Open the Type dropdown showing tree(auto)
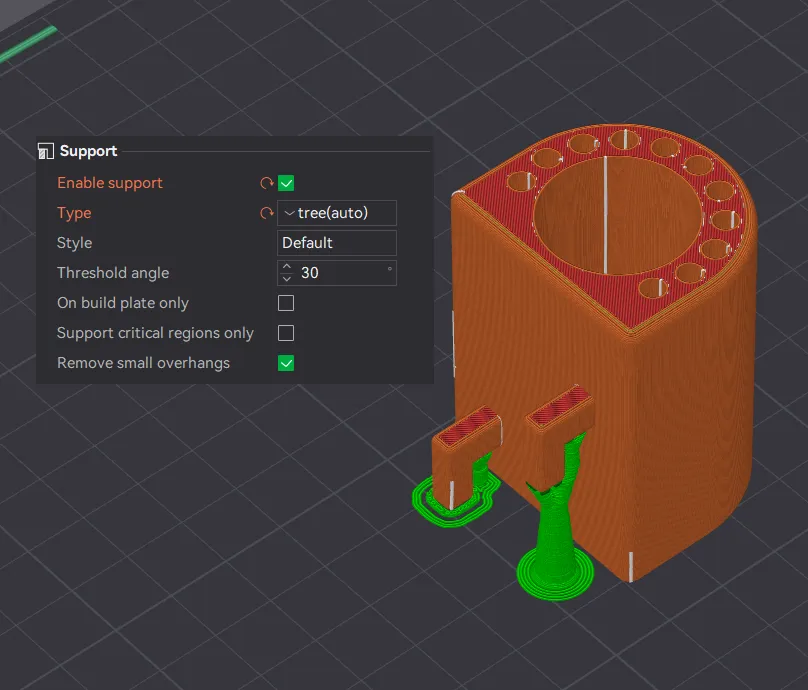The image size is (808, 690). coord(337,213)
